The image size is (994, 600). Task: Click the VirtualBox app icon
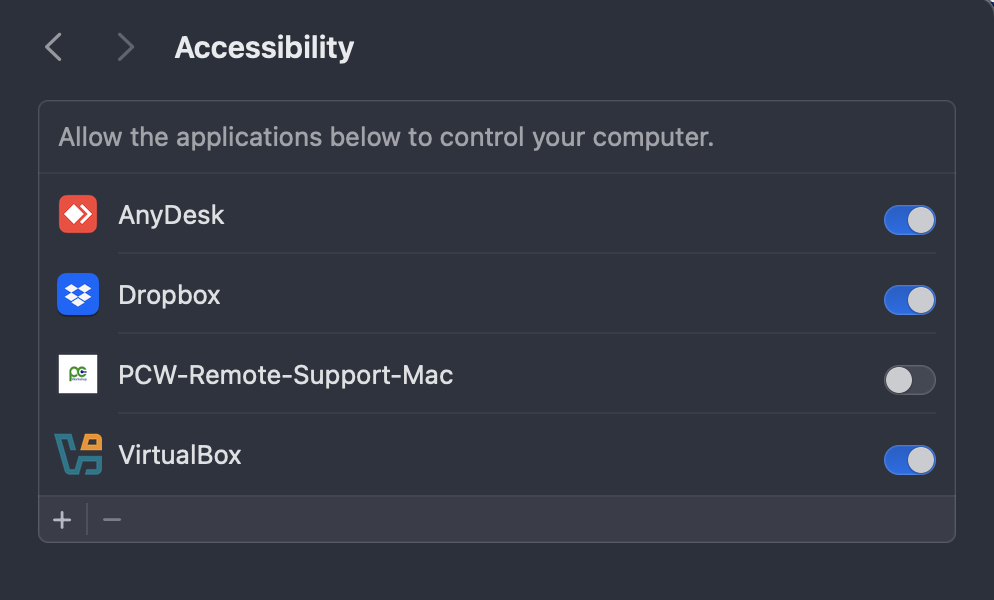[78, 454]
